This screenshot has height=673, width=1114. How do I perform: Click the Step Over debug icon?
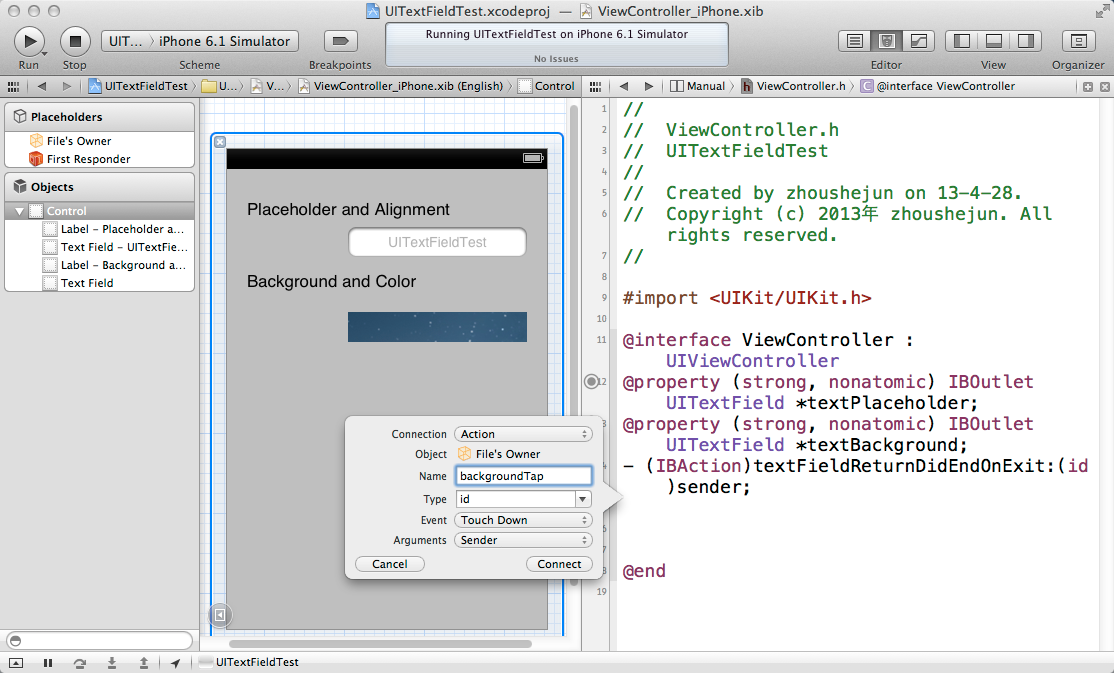click(80, 662)
